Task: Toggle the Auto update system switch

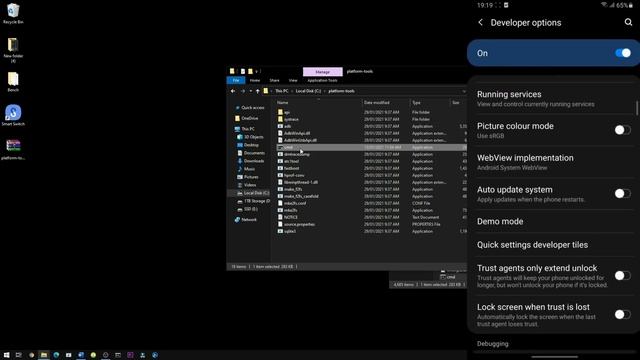Action: [622, 193]
